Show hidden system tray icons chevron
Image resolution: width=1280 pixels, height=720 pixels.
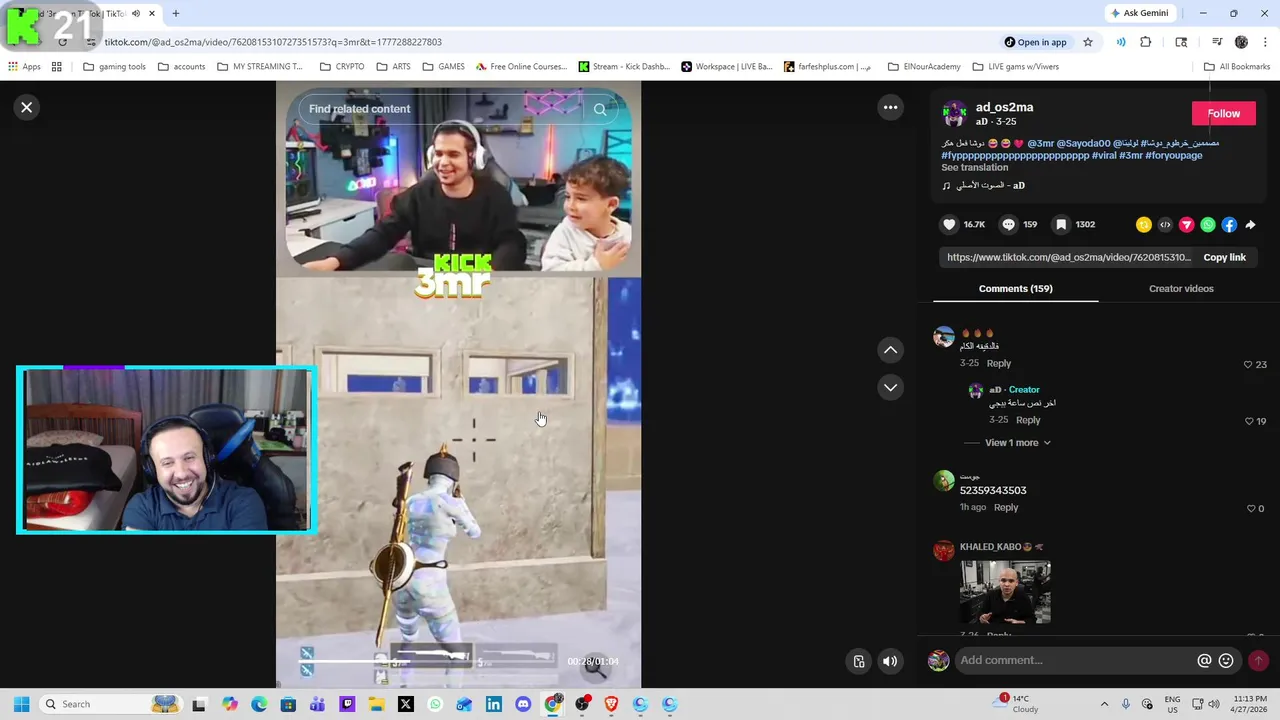pyautogui.click(x=1104, y=704)
